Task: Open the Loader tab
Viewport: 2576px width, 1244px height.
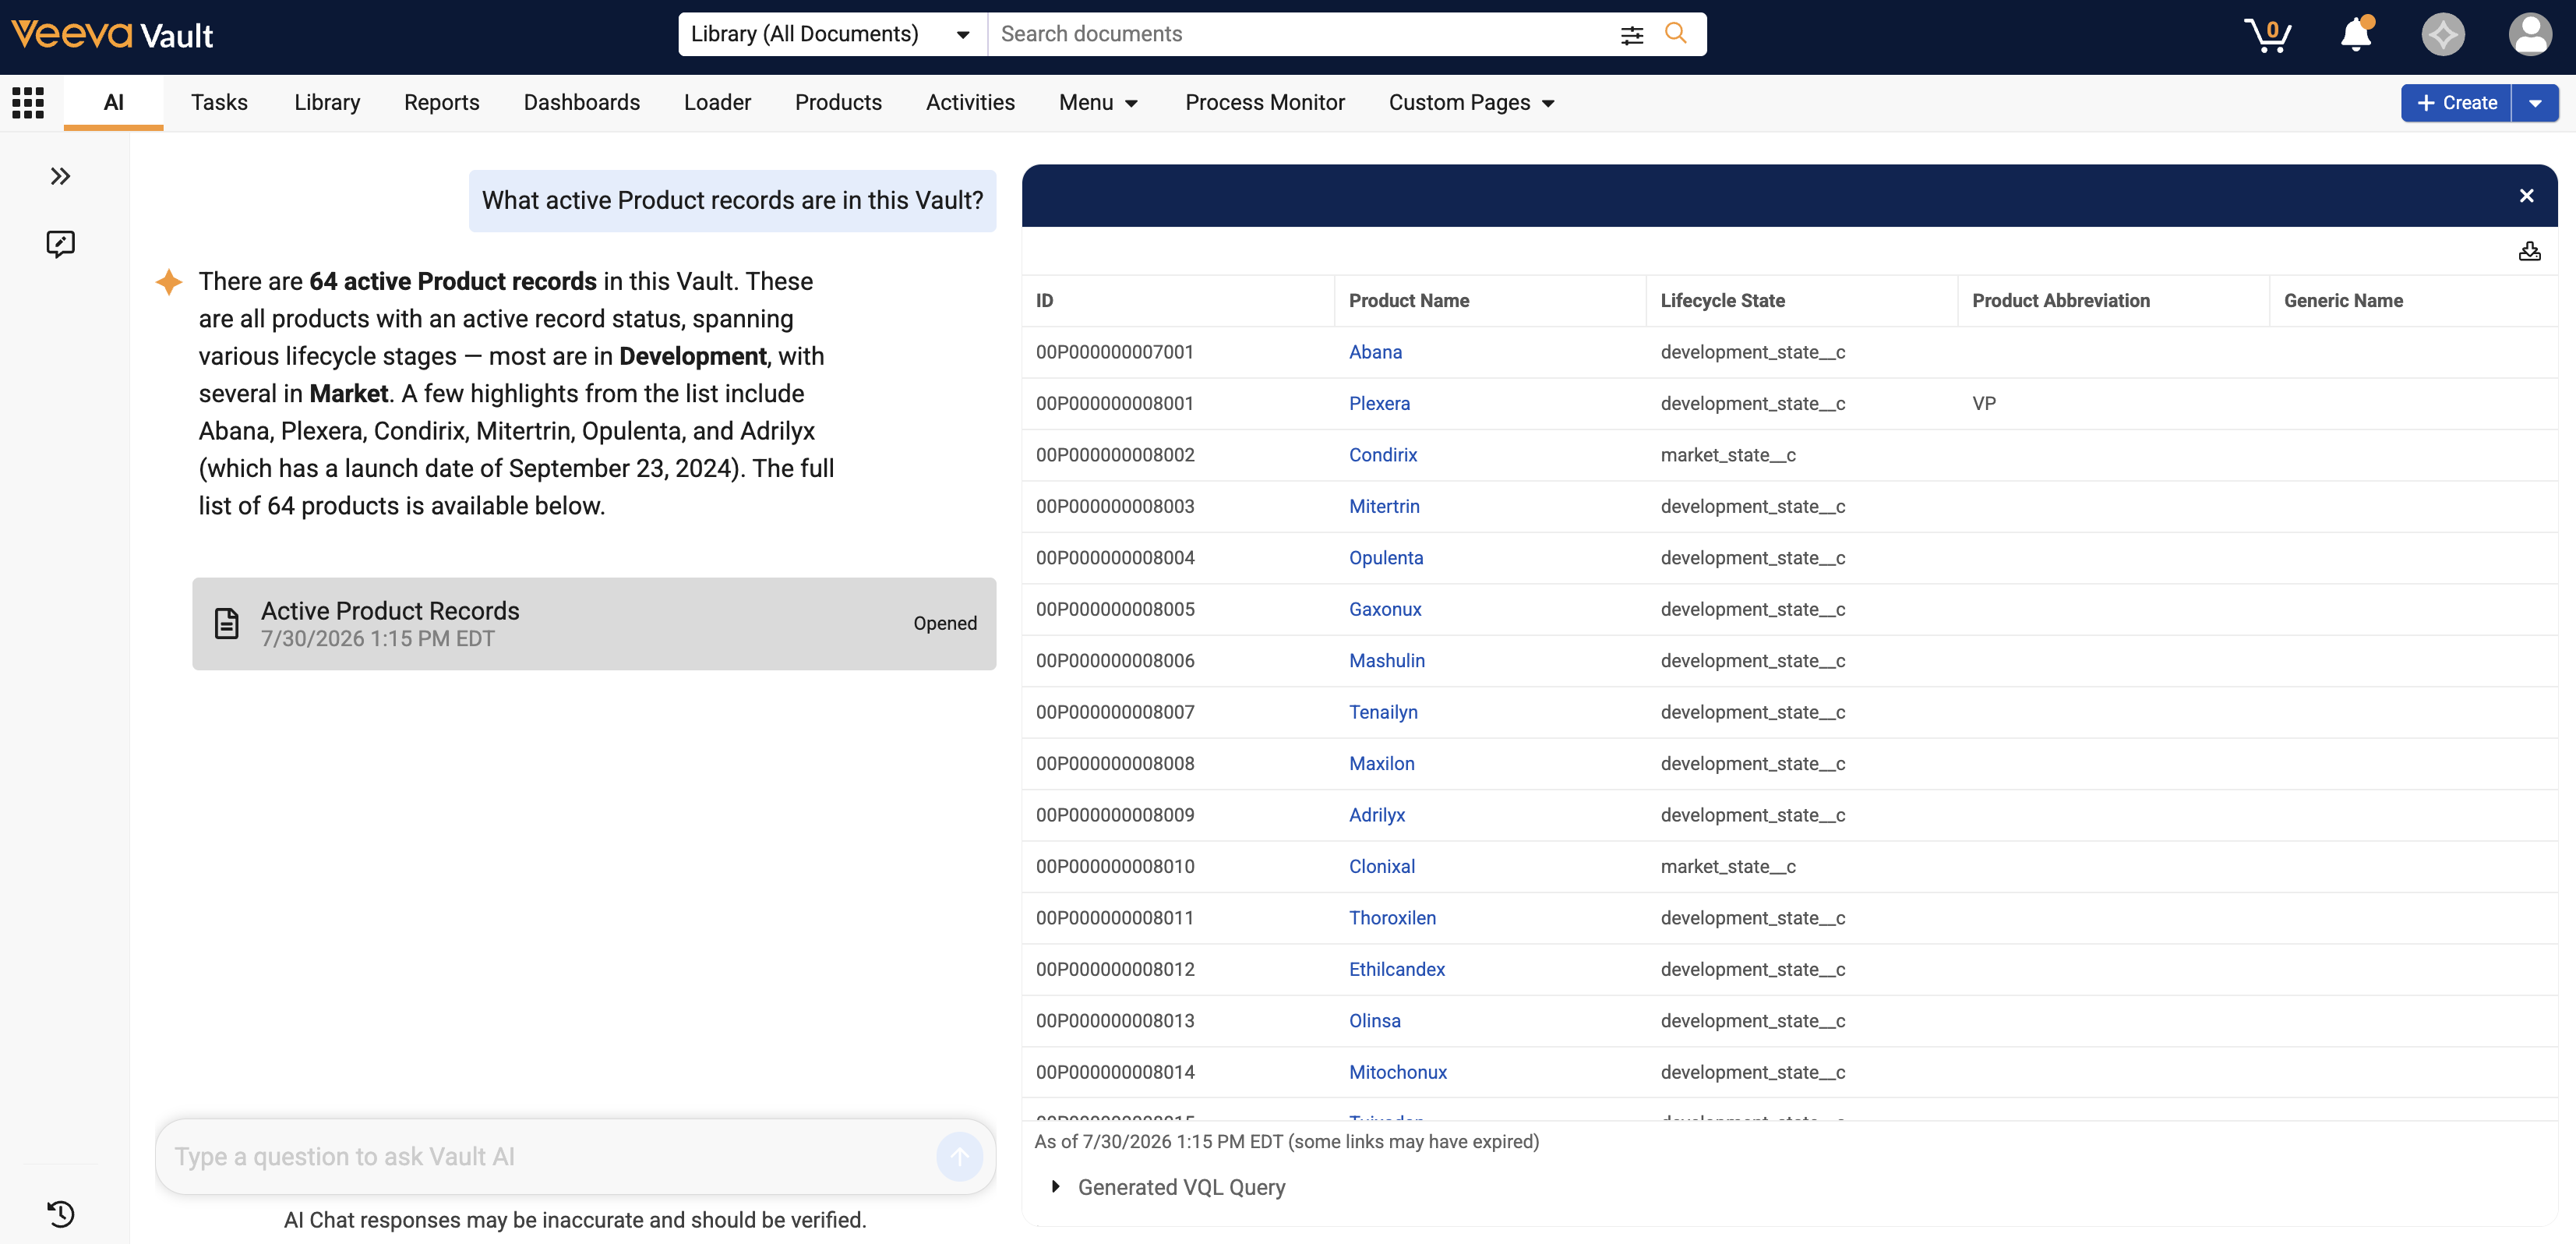Action: click(717, 102)
